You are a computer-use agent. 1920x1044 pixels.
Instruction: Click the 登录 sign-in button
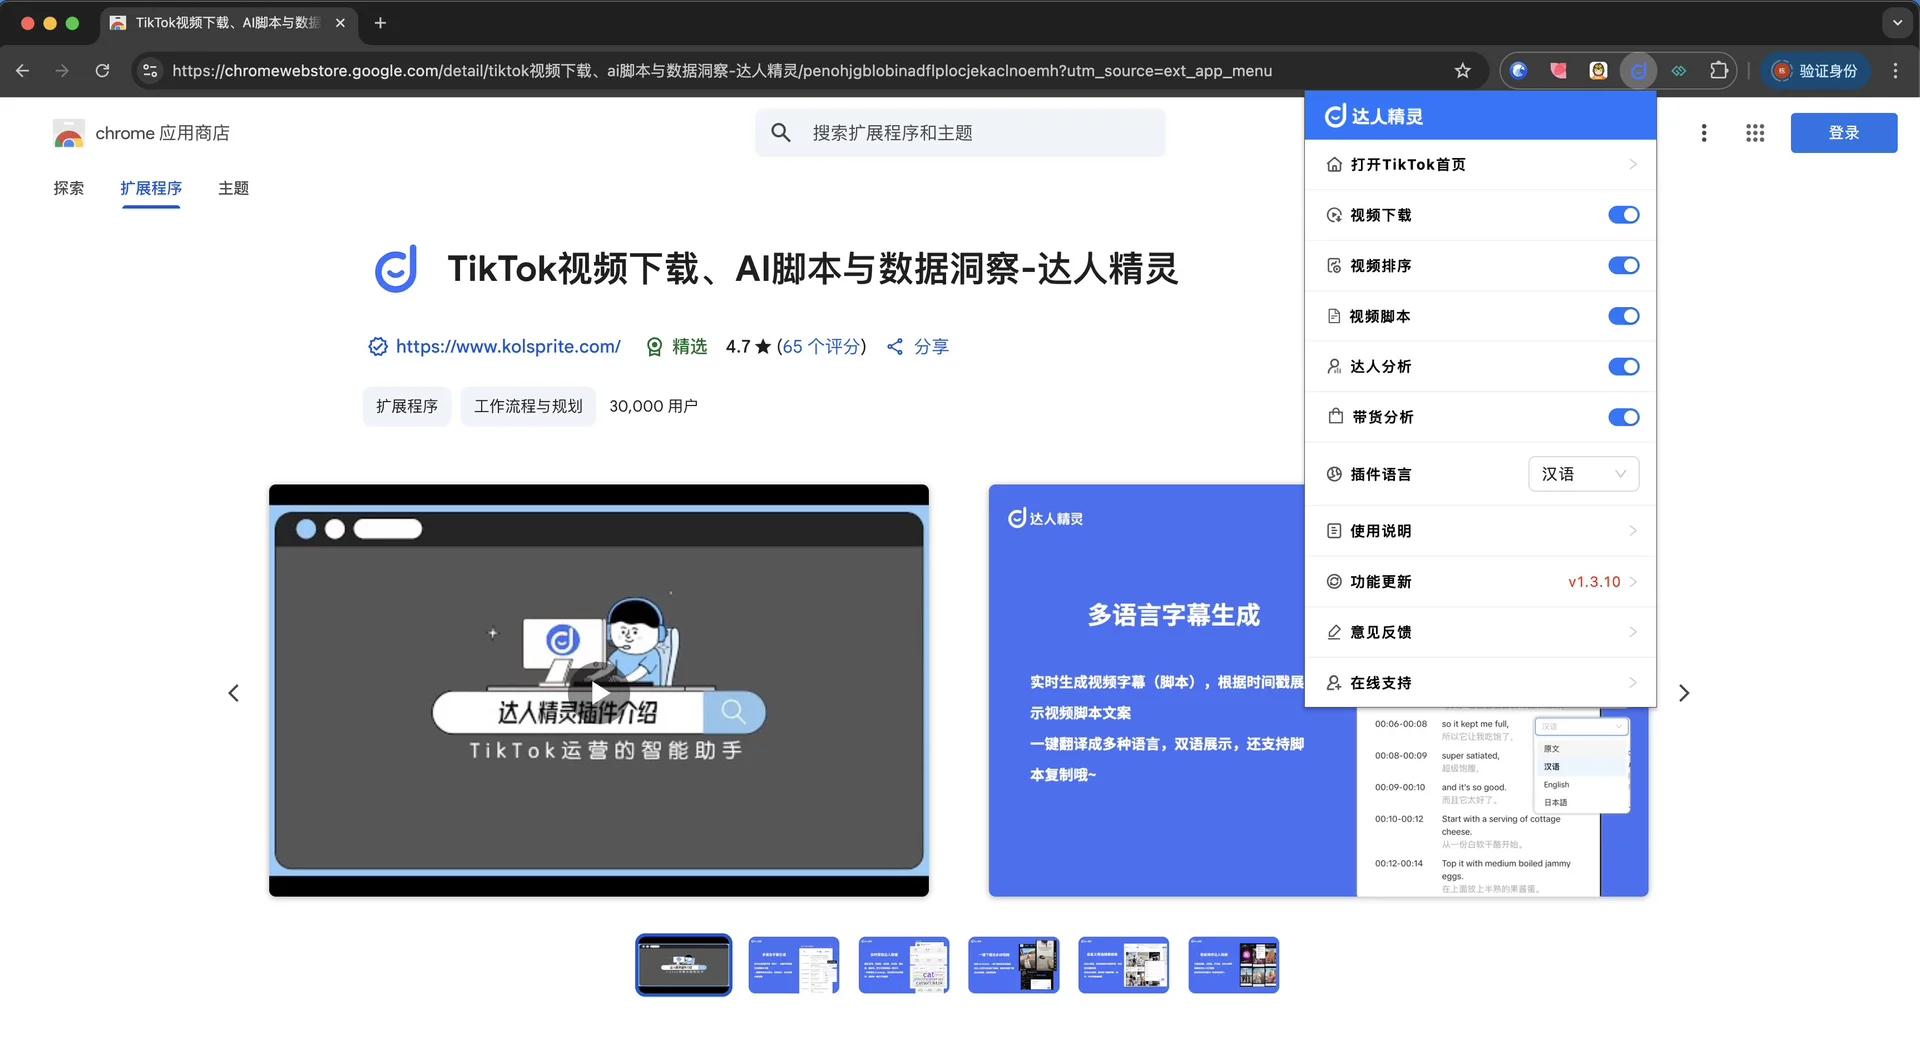(x=1843, y=132)
